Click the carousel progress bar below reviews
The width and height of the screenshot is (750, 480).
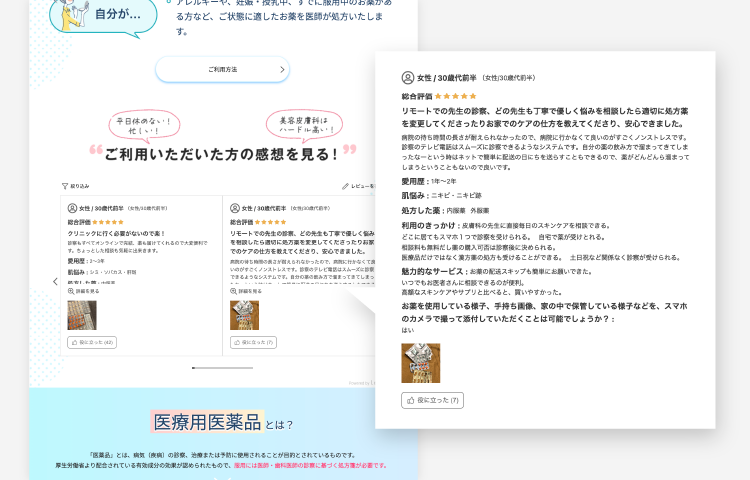(x=222, y=368)
